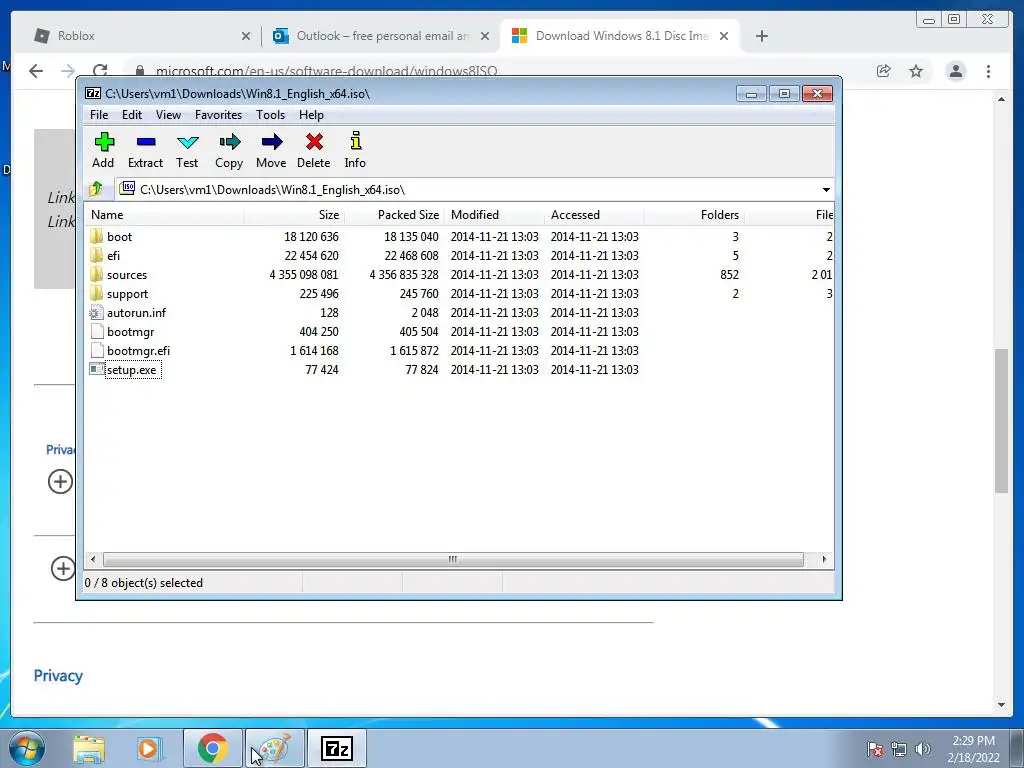The height and width of the screenshot is (768, 1024).
Task: Expand the 7-Zip address path dropdown
Action: point(826,189)
